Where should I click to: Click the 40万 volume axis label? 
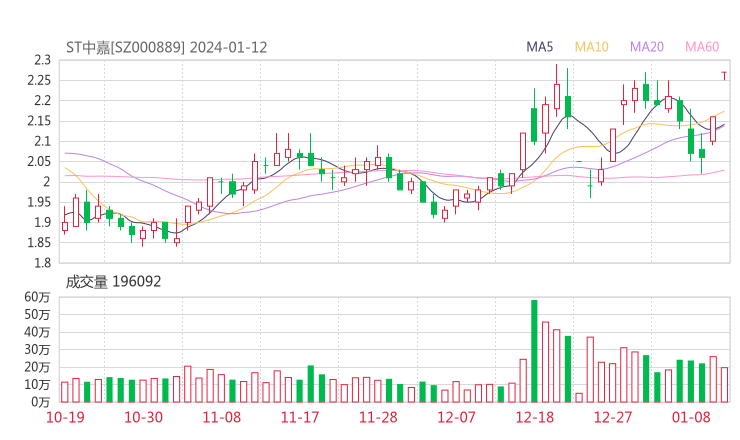pyautogui.click(x=37, y=332)
